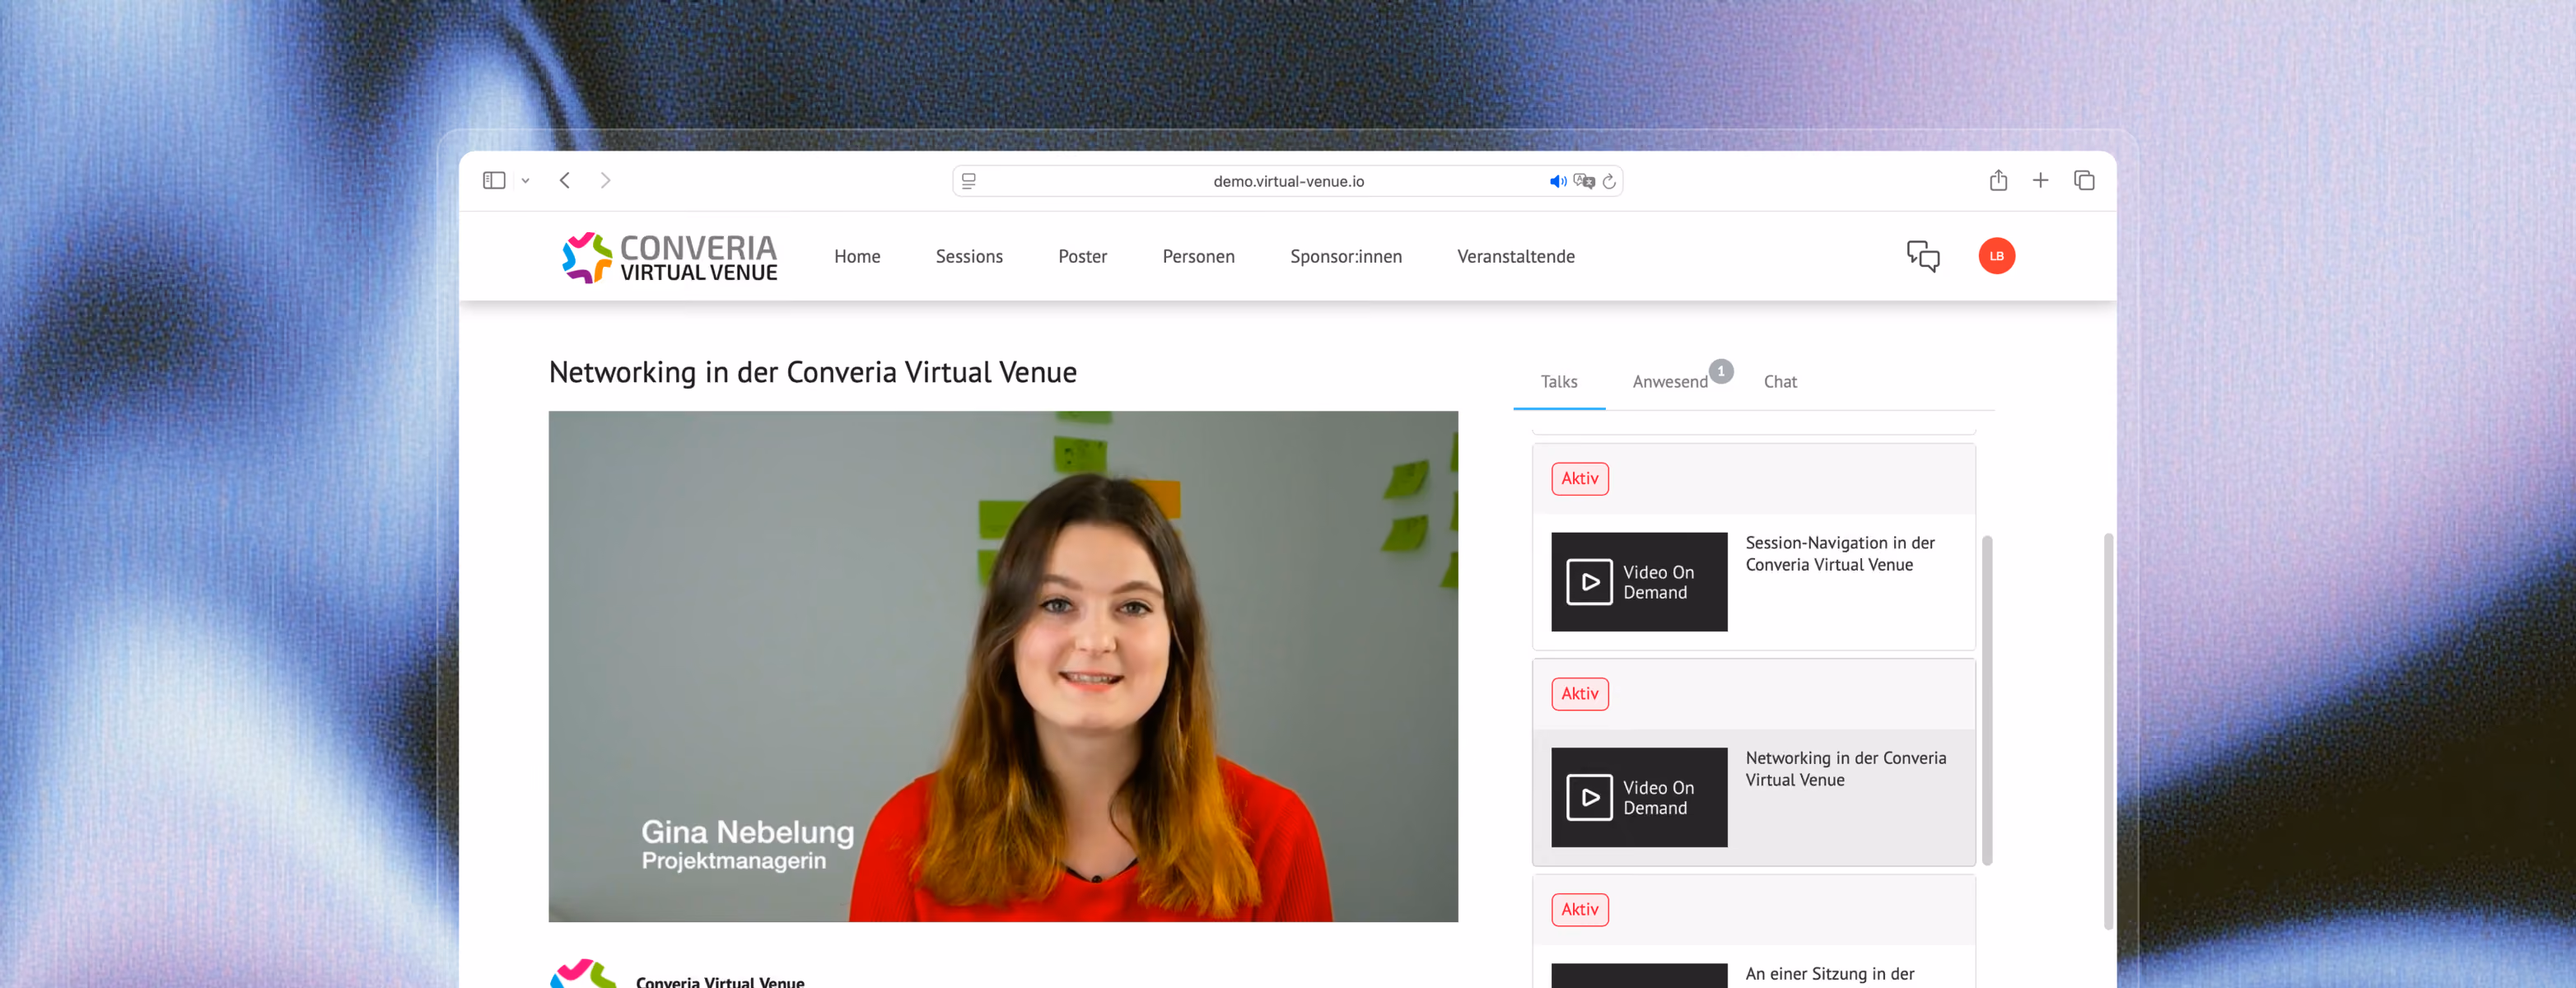Screen dimensions: 2576x988
Task: Click the Anwesend count badge
Action: (x=1721, y=371)
